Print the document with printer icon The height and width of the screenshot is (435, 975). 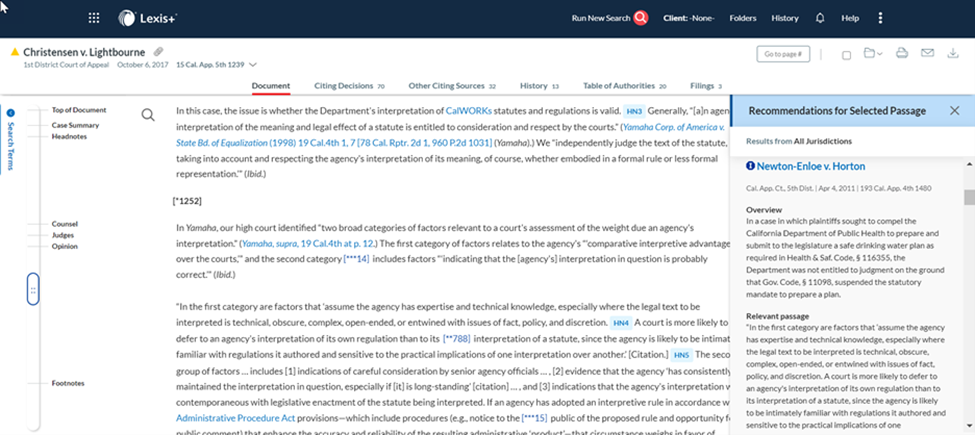point(902,53)
